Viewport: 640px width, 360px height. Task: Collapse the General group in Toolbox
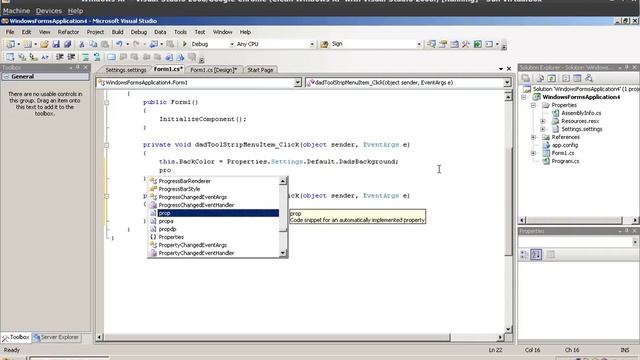tap(6, 77)
